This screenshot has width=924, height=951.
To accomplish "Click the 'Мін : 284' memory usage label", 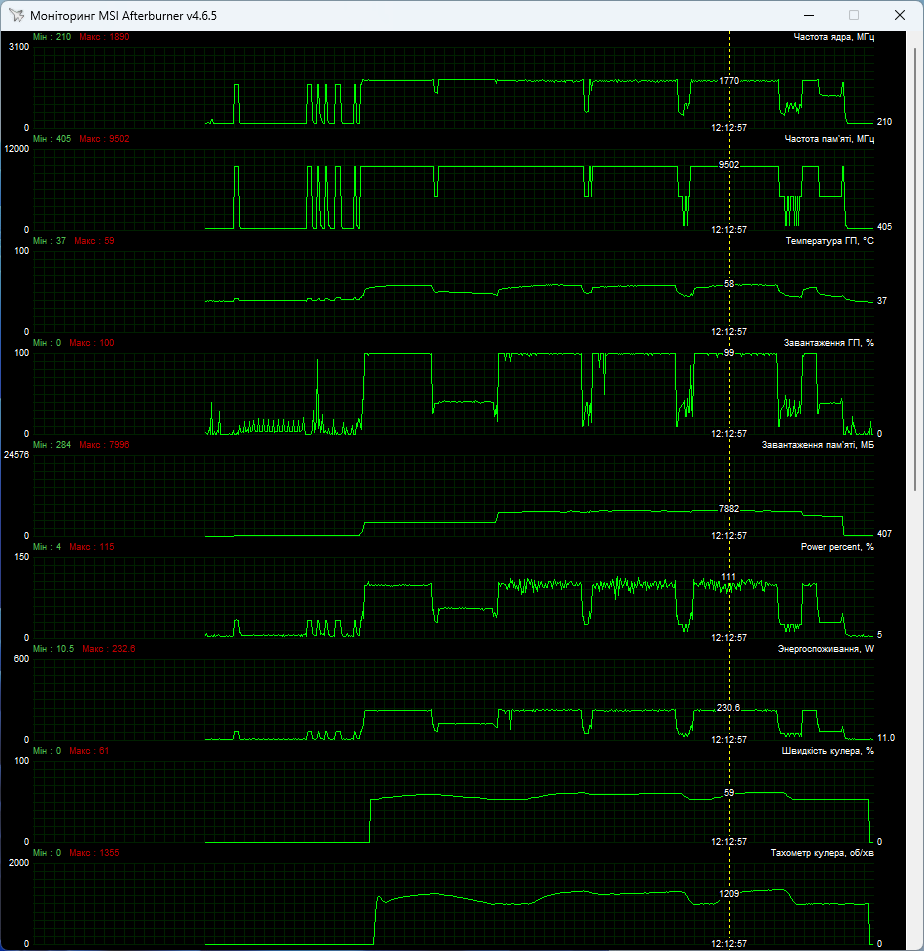I will pyautogui.click(x=52, y=445).
